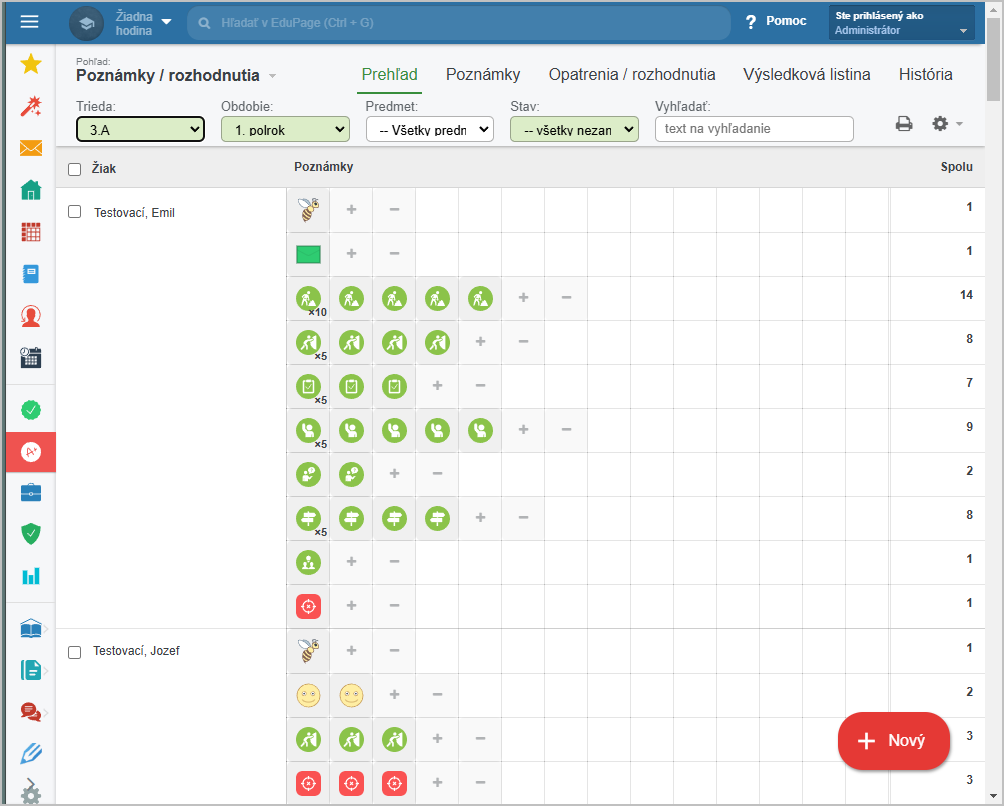
Task: Click the EduPage search field
Action: point(458,23)
